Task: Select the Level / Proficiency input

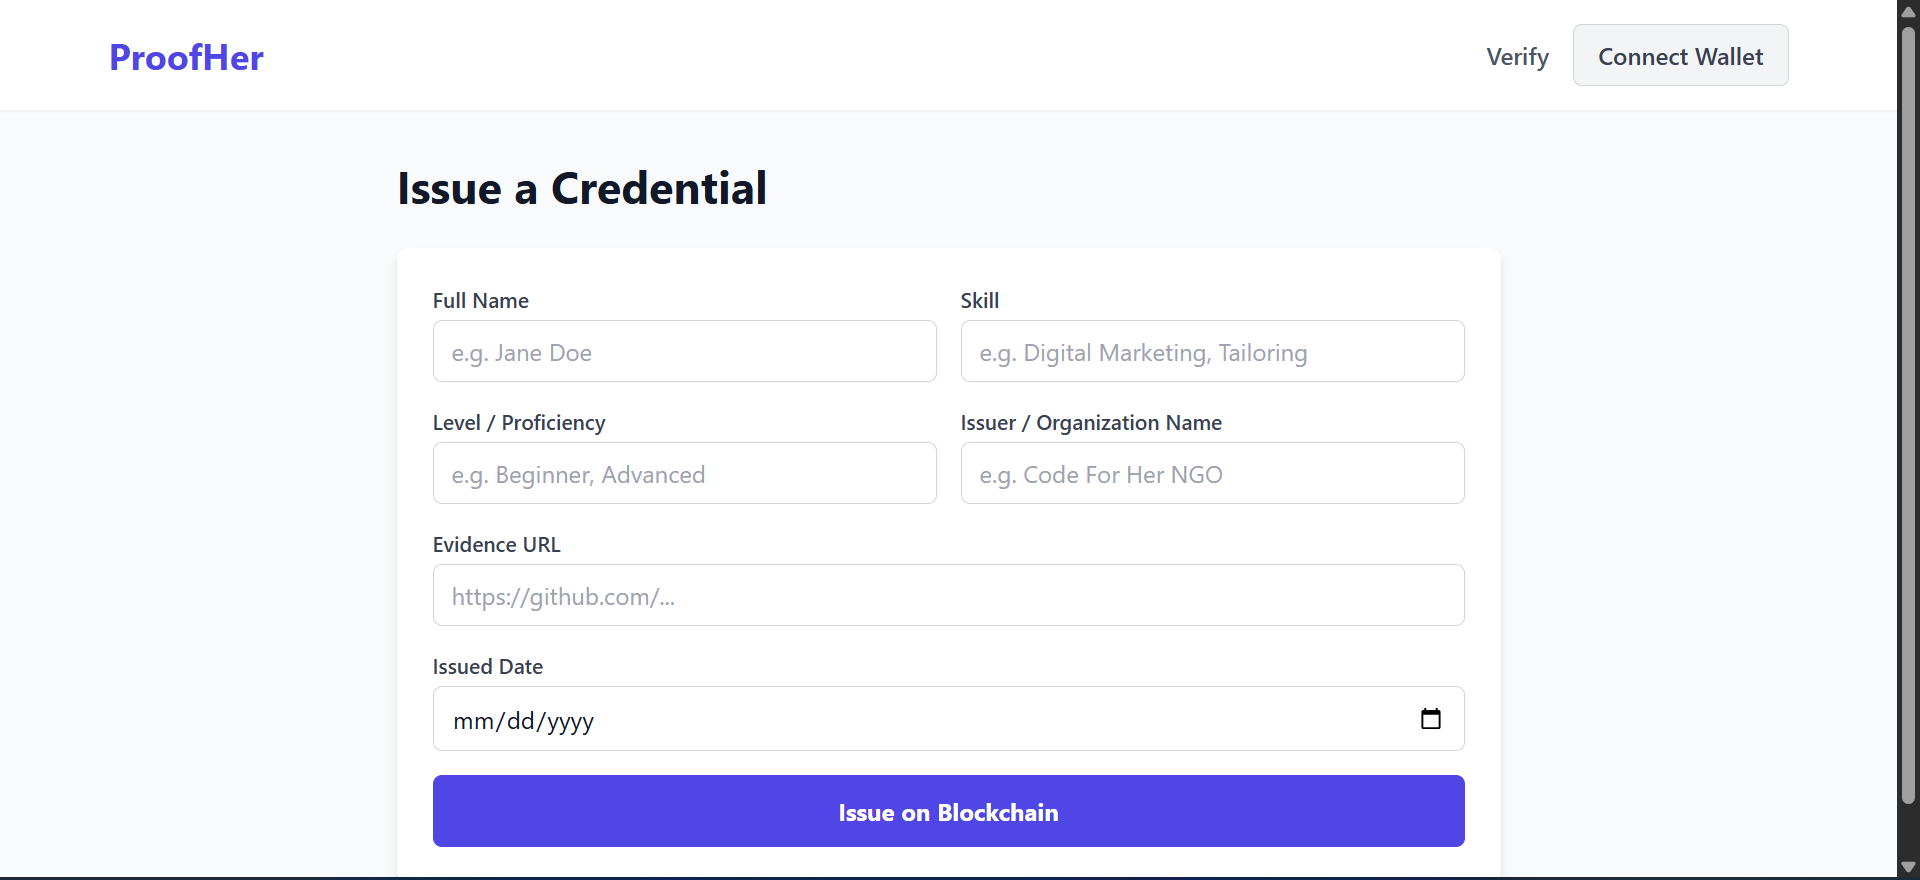Action: click(x=684, y=473)
